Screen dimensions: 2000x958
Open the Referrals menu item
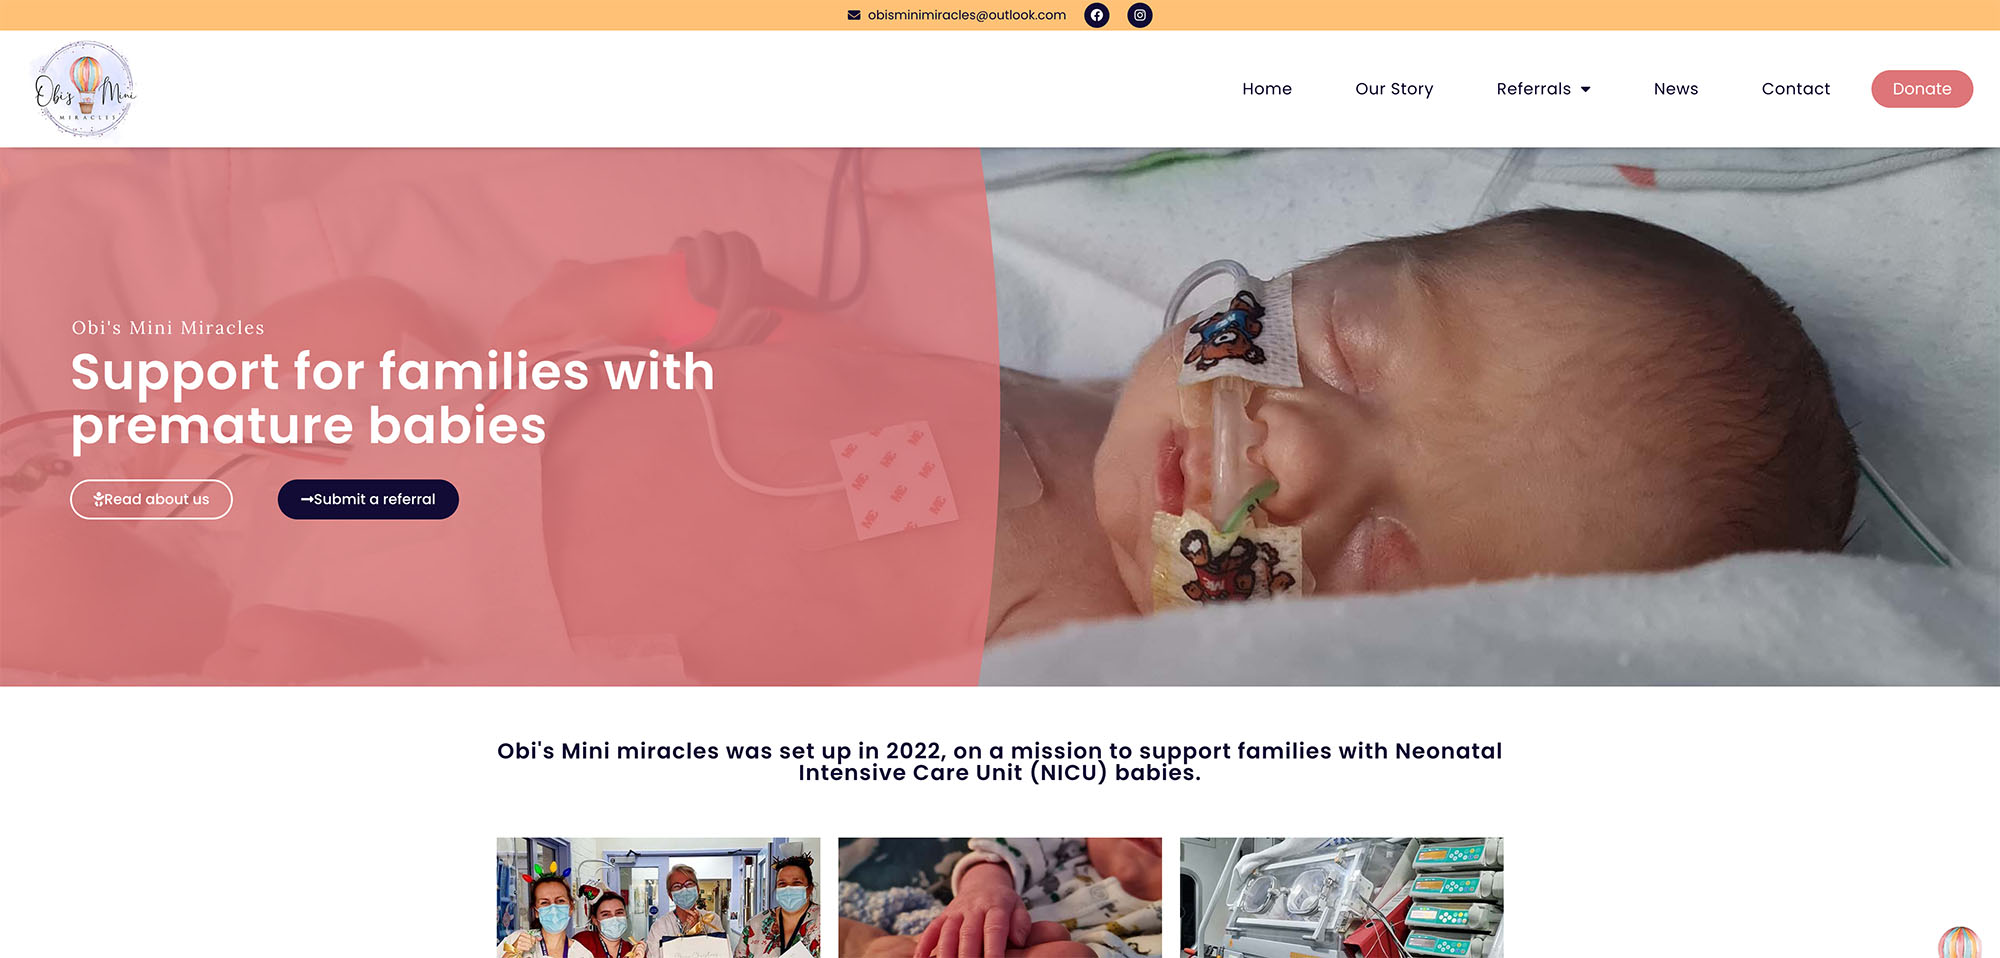pos(1533,89)
